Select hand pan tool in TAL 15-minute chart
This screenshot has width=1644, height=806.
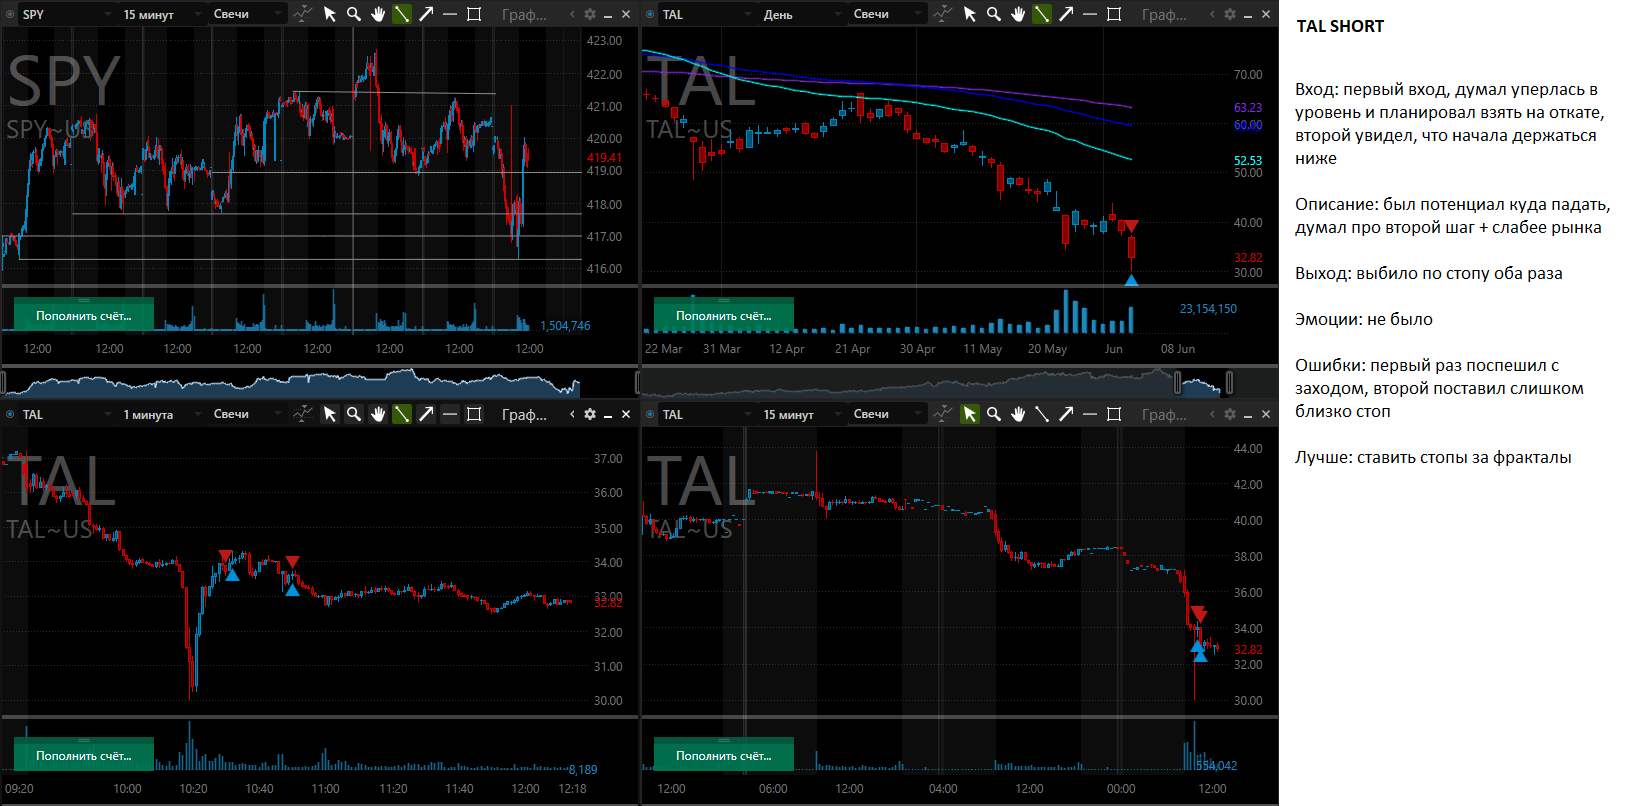(x=1018, y=414)
